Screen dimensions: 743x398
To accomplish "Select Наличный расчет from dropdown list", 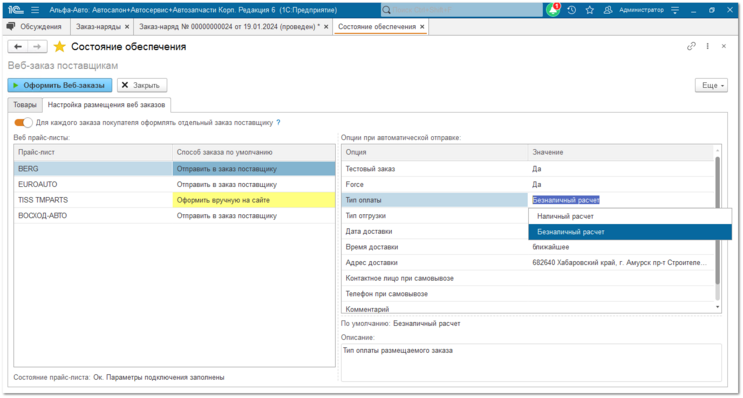I will (630, 216).
